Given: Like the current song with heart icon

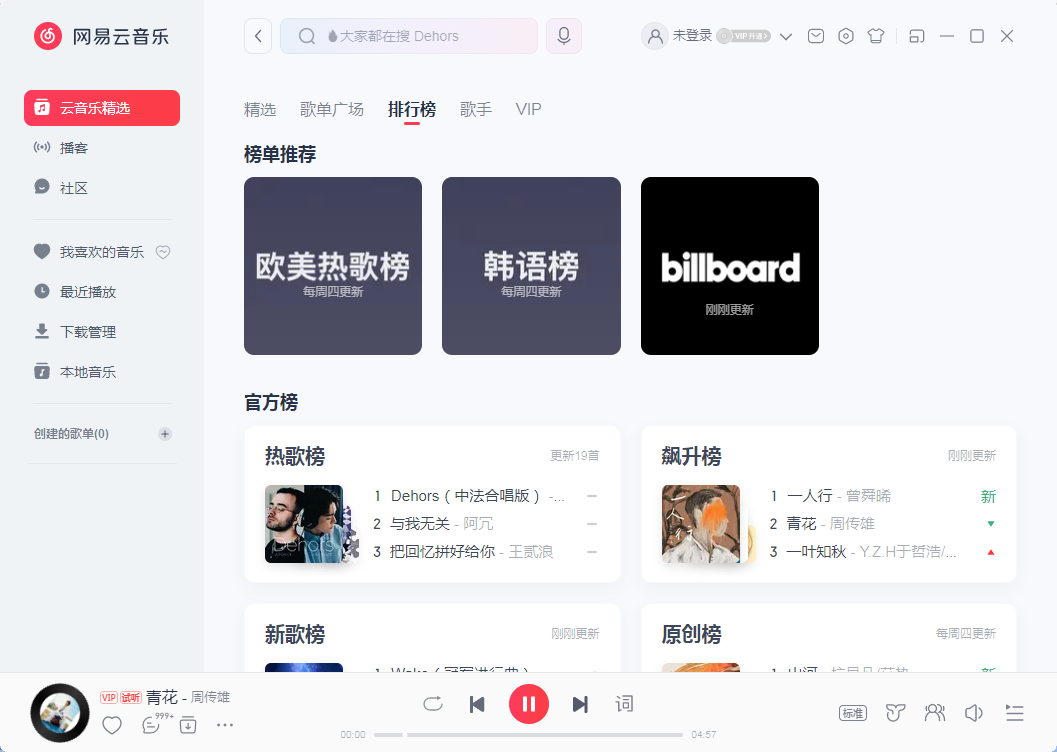Looking at the screenshot, I should click(112, 725).
